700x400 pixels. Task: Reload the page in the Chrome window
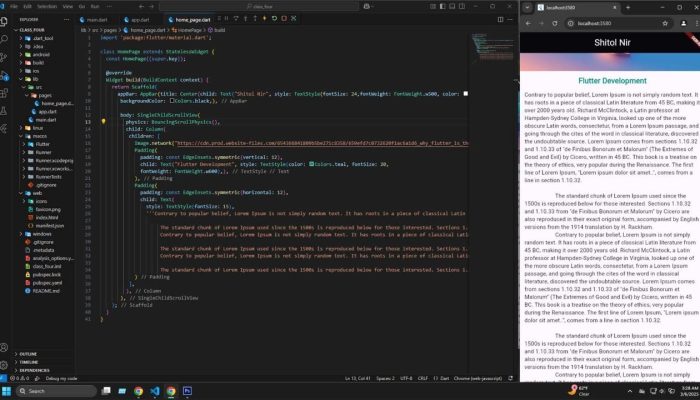[x=555, y=23]
